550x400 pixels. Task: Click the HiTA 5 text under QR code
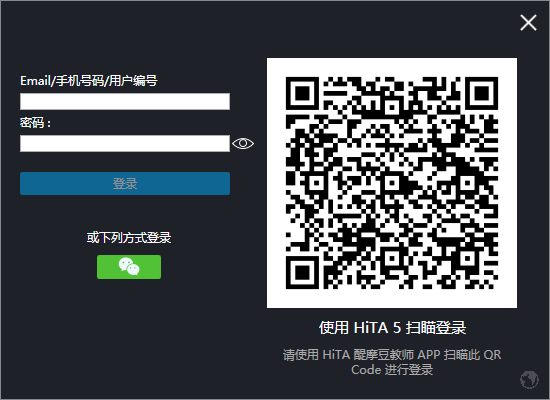(x=377, y=328)
